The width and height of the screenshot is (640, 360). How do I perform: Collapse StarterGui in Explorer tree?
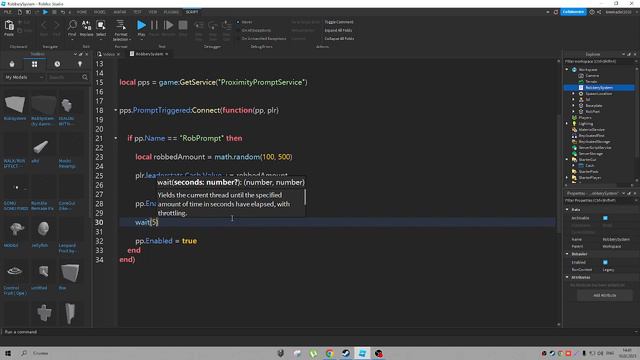567,159
